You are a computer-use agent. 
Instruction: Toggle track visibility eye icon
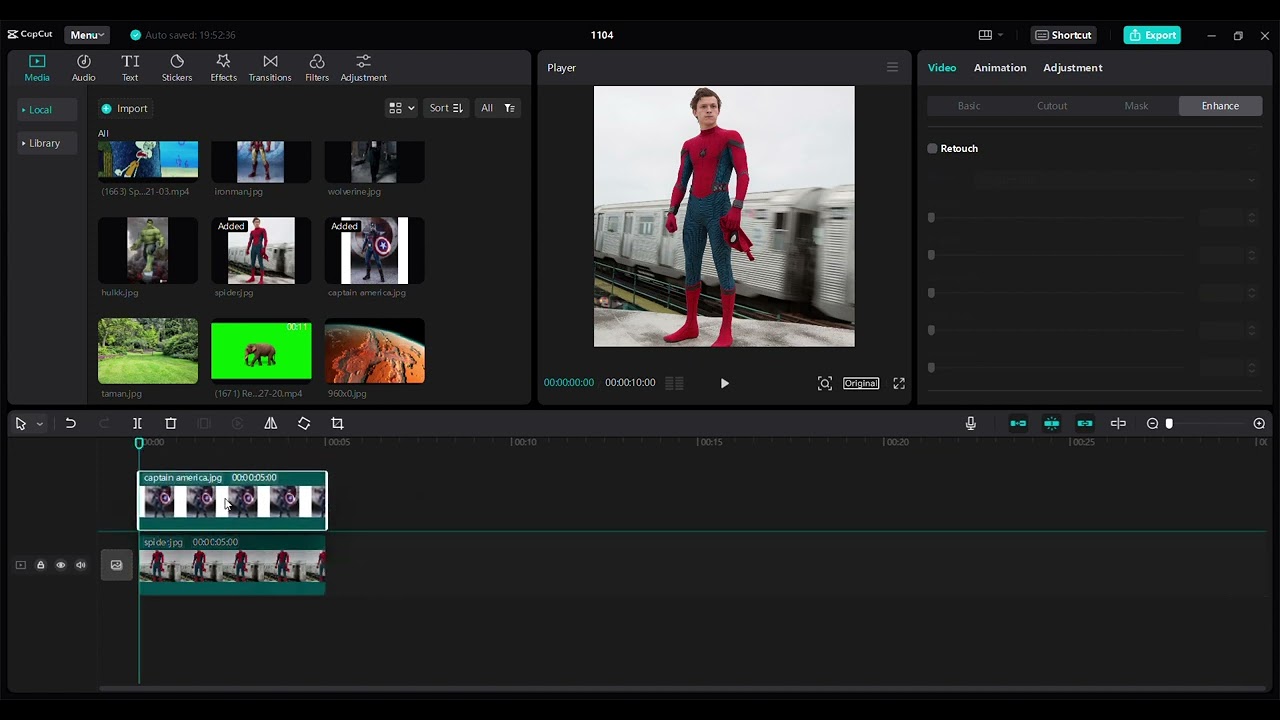[60, 565]
